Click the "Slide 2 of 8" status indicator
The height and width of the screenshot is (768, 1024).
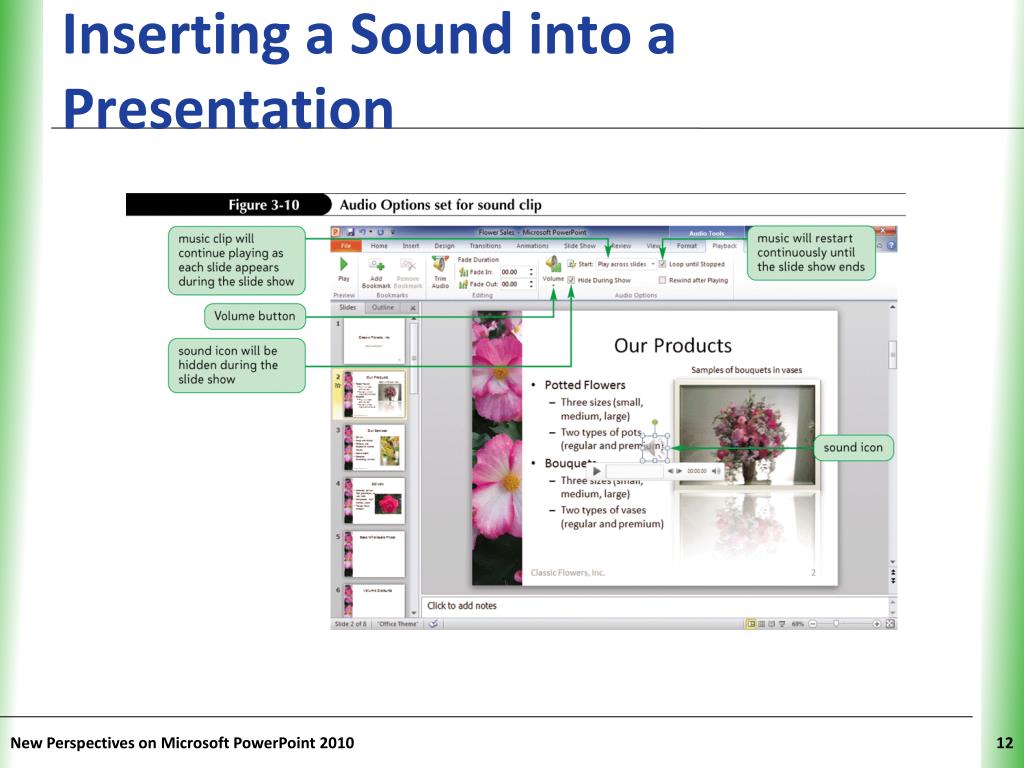pyautogui.click(x=351, y=624)
